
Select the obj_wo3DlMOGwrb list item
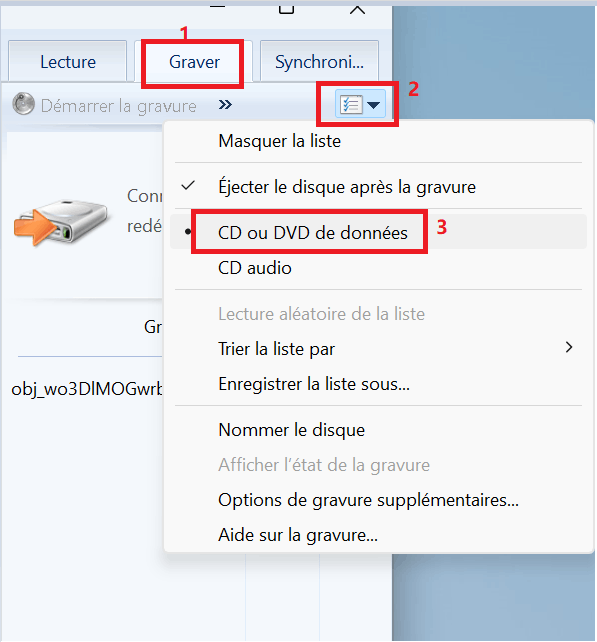pos(87,389)
